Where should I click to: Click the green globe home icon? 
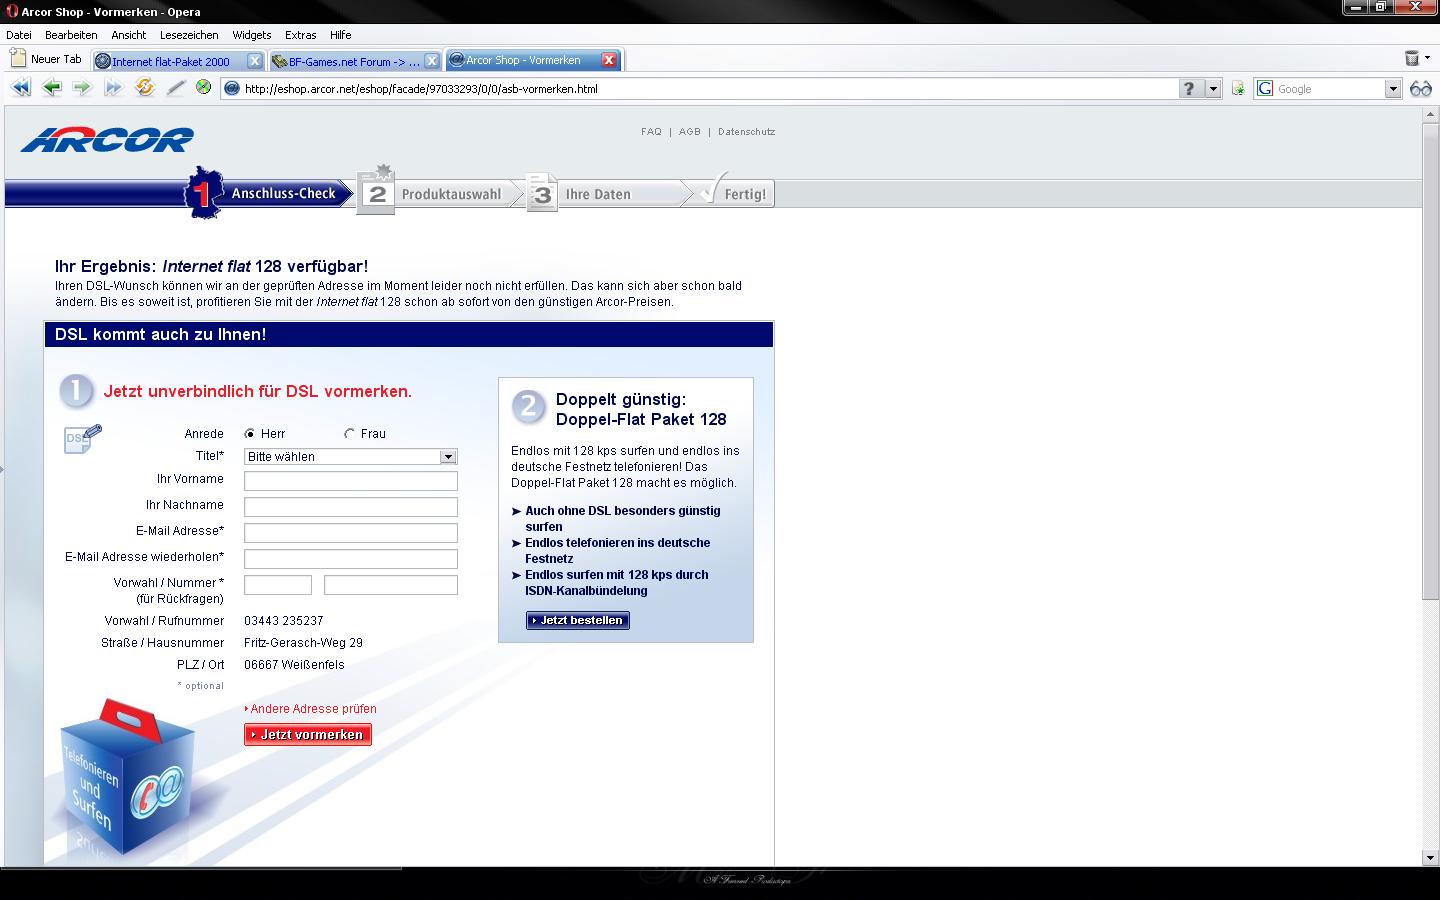[204, 87]
